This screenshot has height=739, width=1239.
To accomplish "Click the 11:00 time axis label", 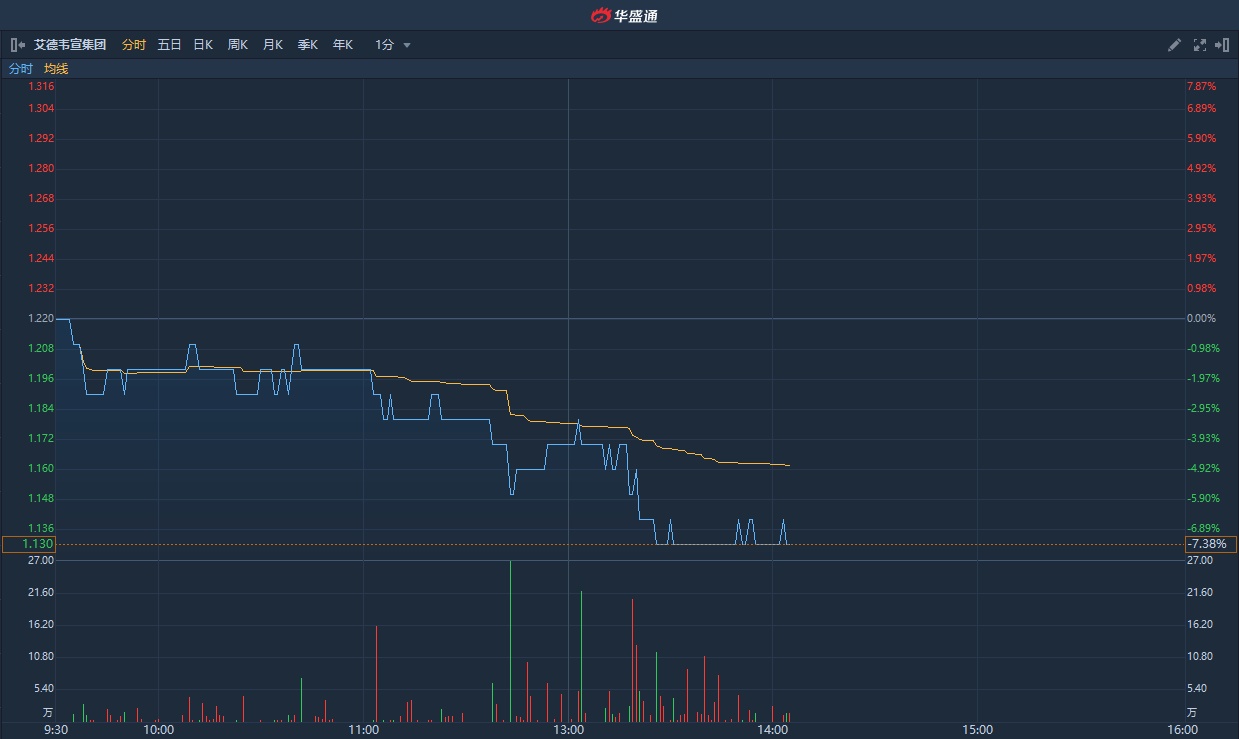I will tap(363, 730).
